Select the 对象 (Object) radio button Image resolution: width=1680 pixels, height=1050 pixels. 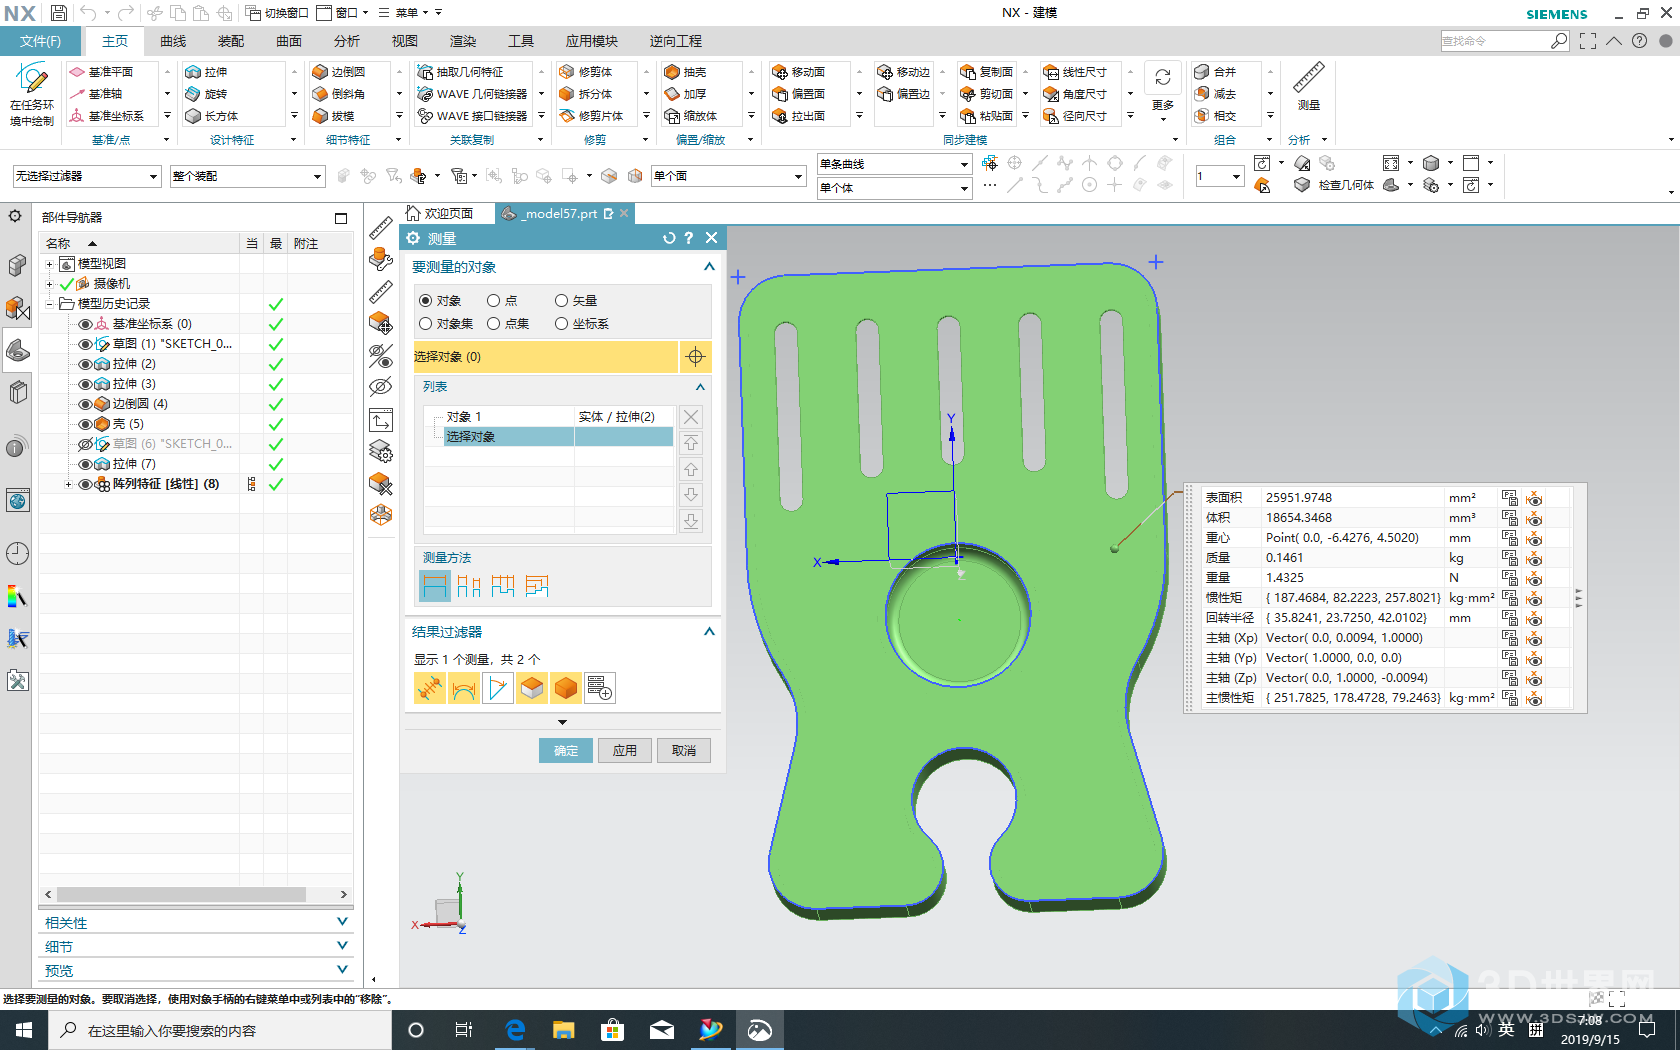(426, 301)
